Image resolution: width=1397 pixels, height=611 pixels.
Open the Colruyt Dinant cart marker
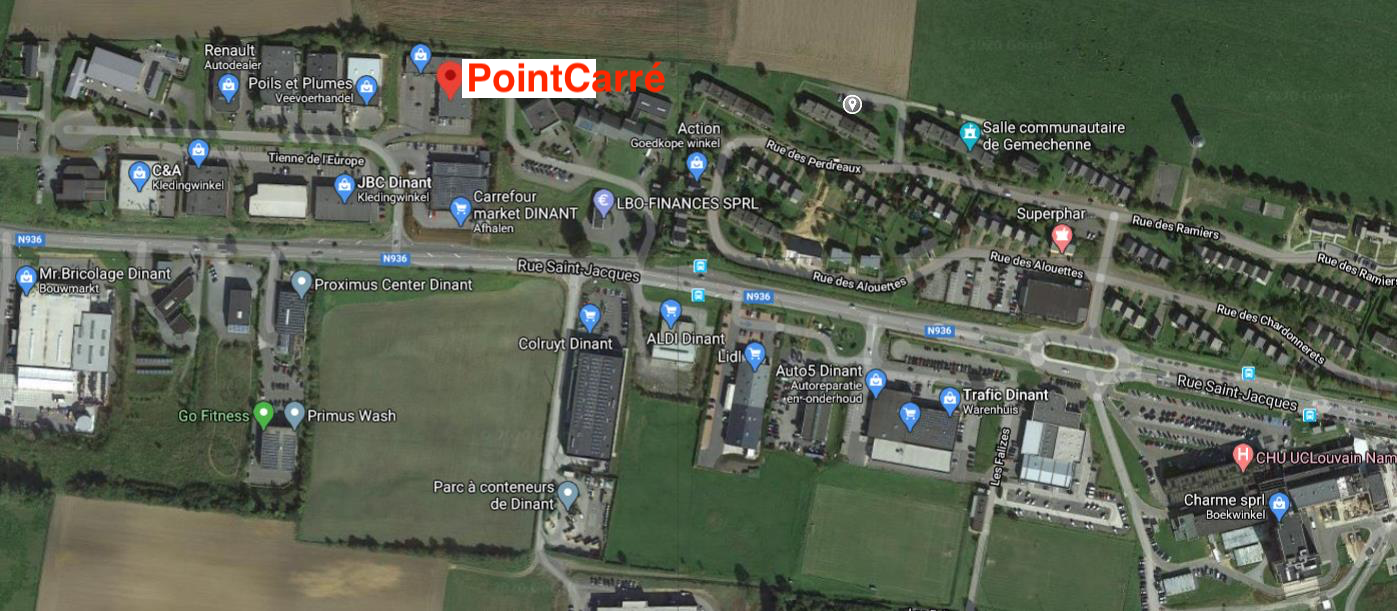coord(589,318)
